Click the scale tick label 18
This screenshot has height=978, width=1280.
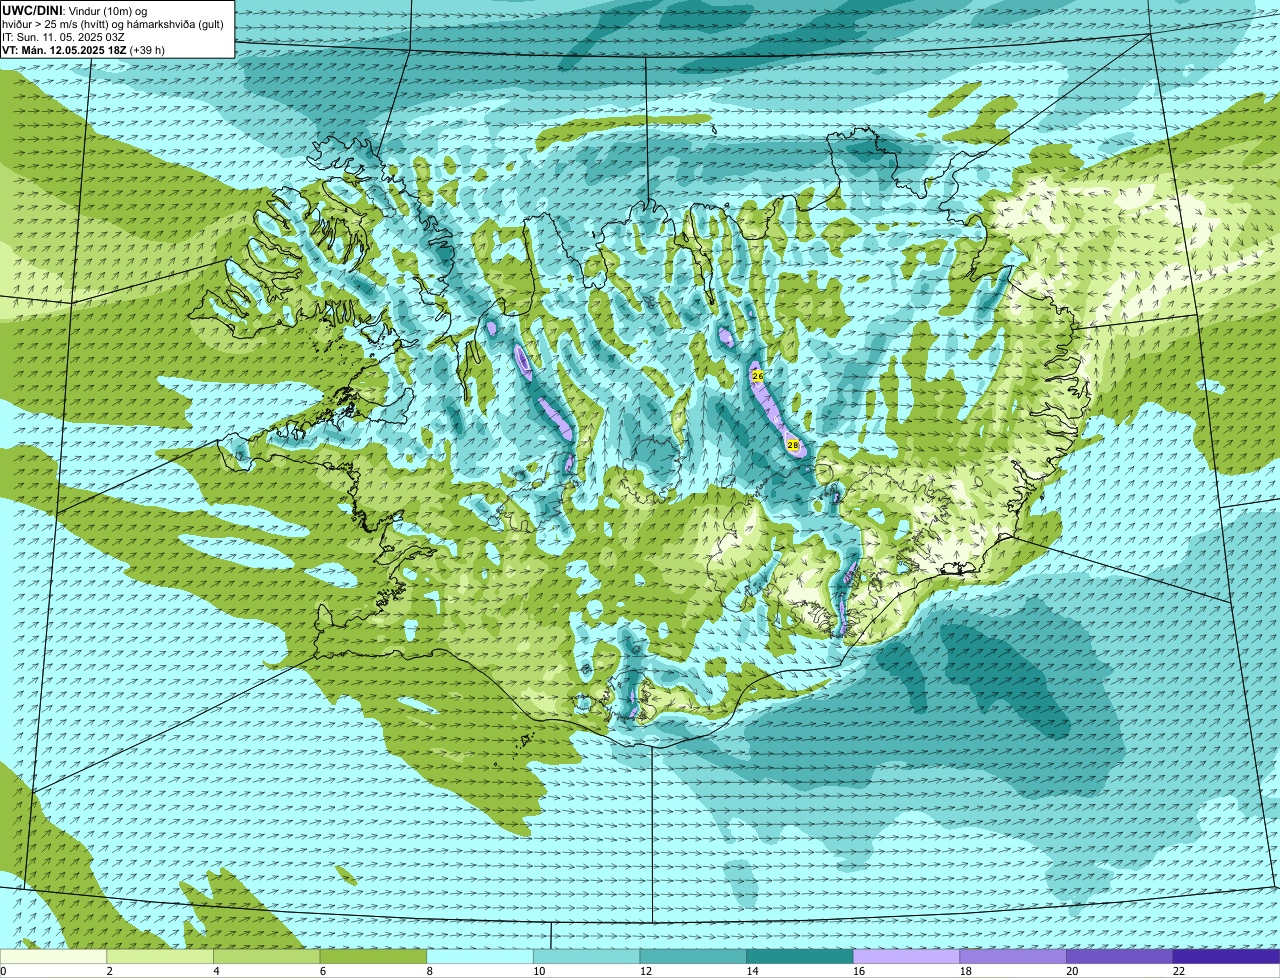tap(965, 971)
